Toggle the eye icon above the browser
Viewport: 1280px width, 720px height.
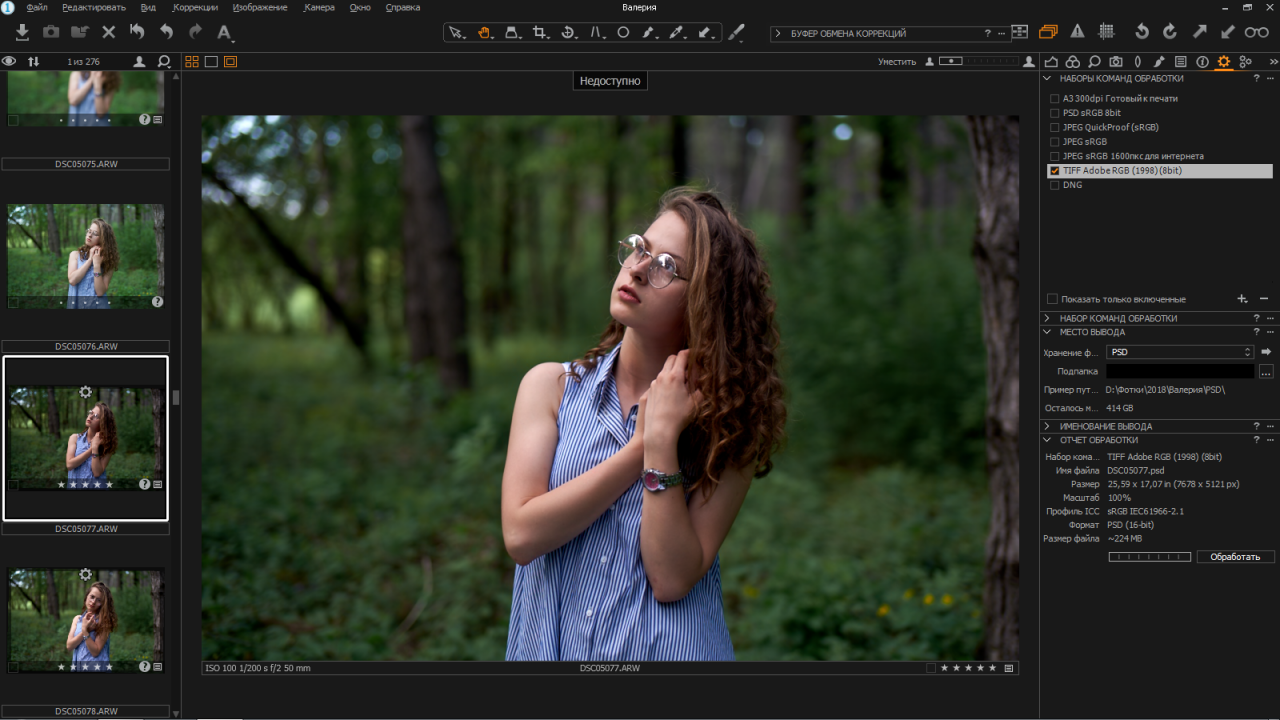click(9, 62)
